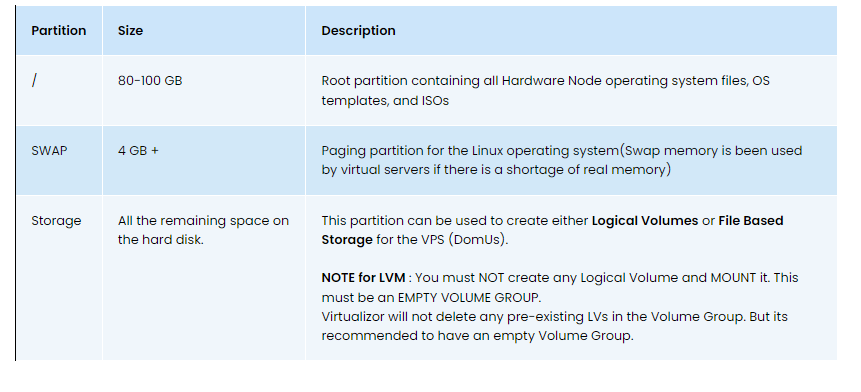
Task: Click the 'EMPTY VOLUME GROUP' sentence
Action: 431,298
